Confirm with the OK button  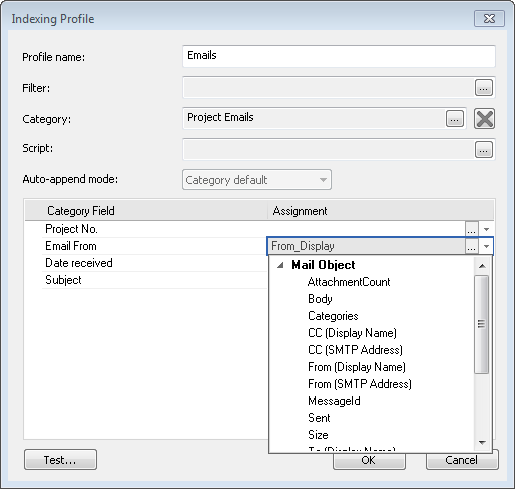tap(369, 461)
